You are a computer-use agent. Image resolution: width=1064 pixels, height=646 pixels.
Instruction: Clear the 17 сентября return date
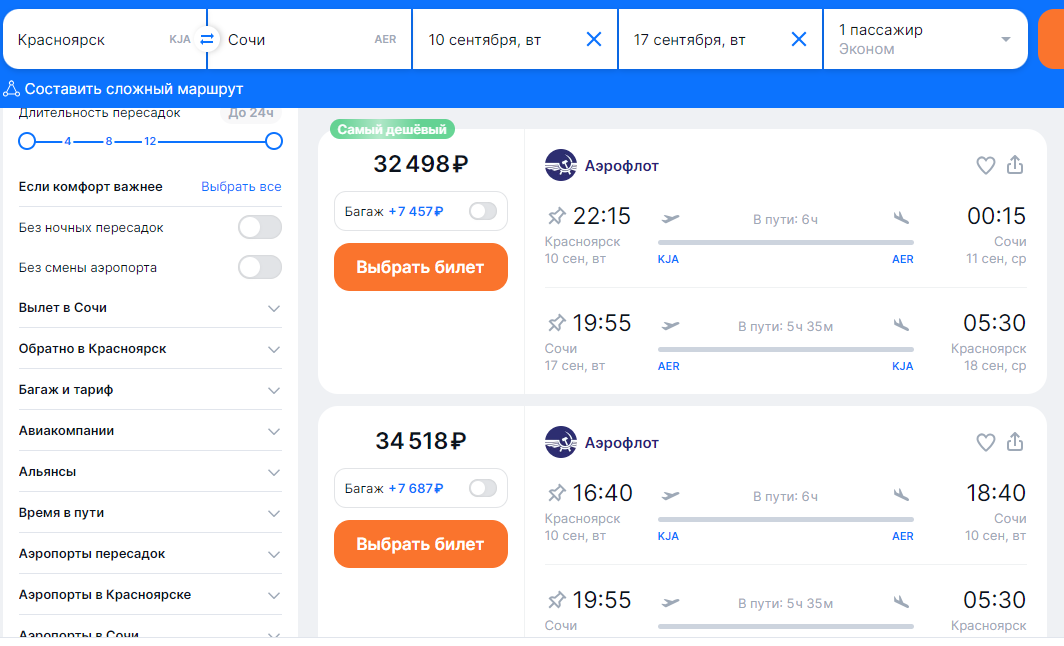tap(799, 40)
